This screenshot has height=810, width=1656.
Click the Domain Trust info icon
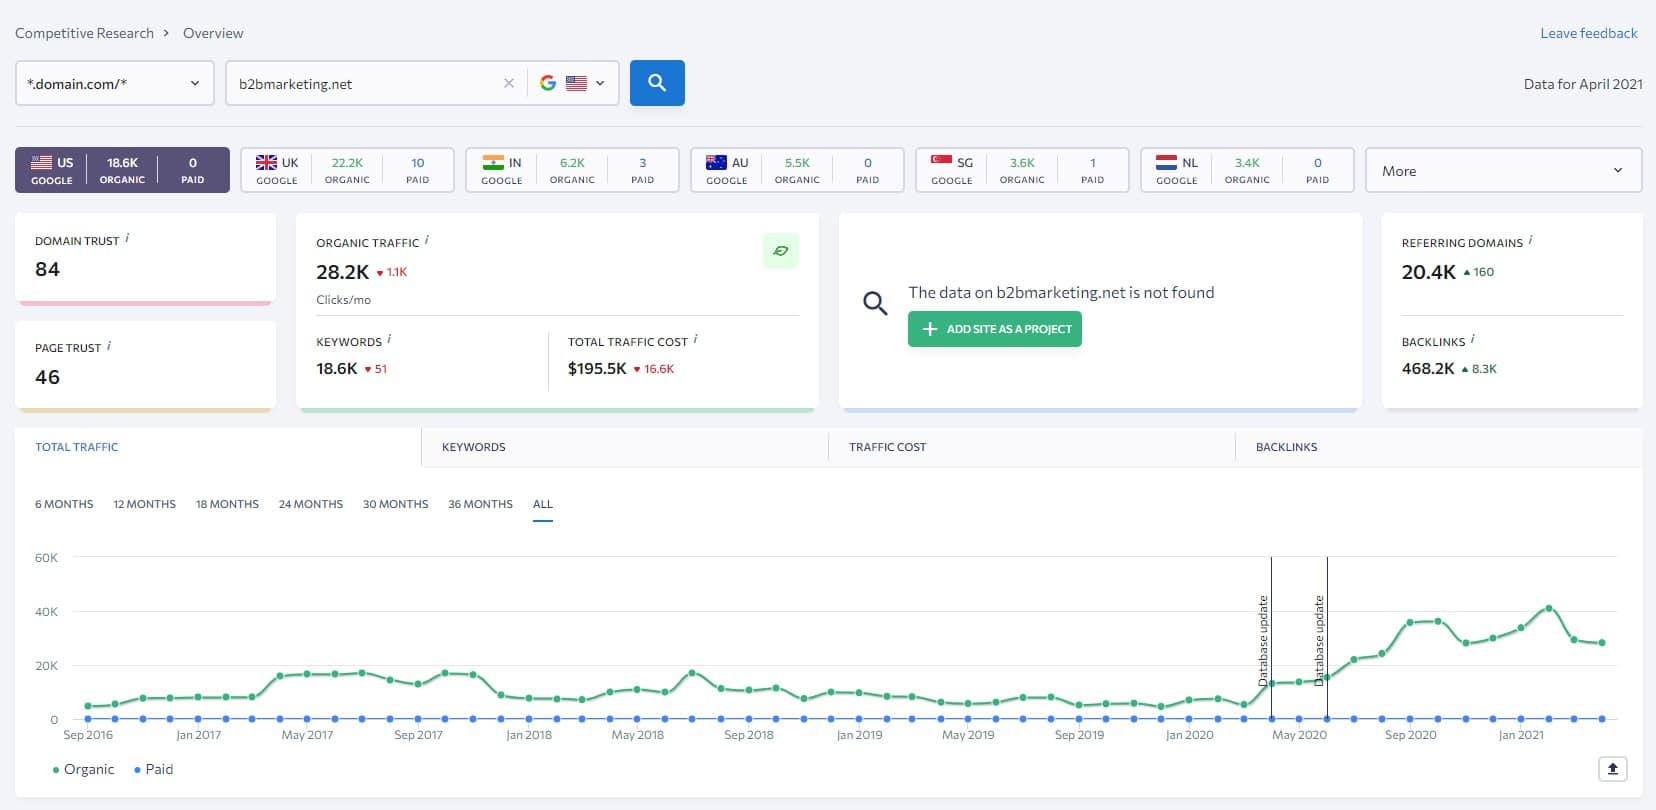(127, 238)
